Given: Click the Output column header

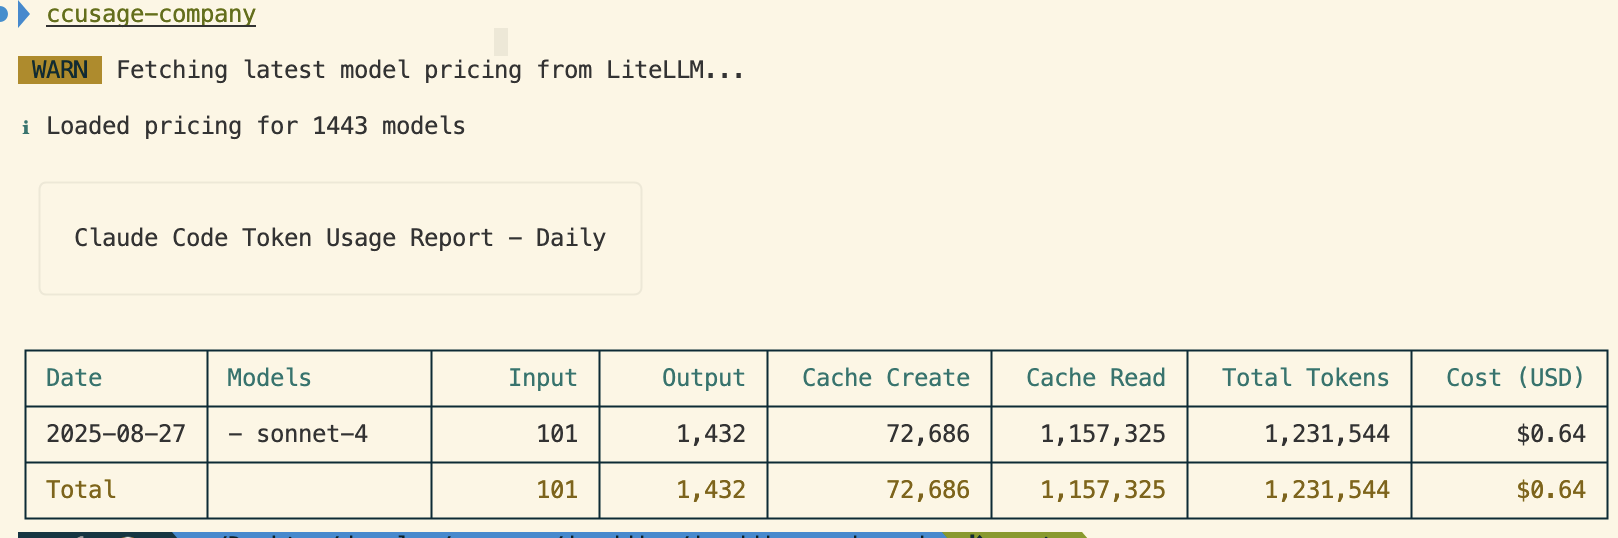Looking at the screenshot, I should point(704,378).
